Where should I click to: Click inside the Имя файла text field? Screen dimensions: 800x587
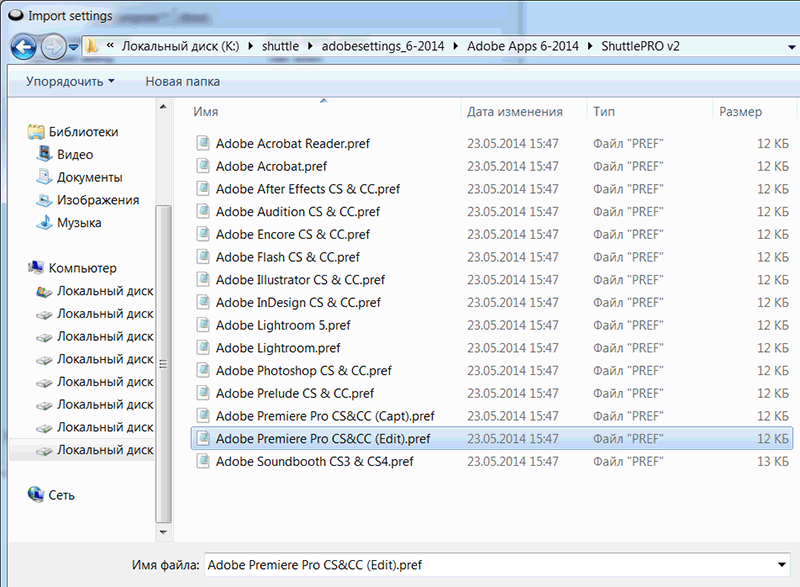[x=490, y=565]
